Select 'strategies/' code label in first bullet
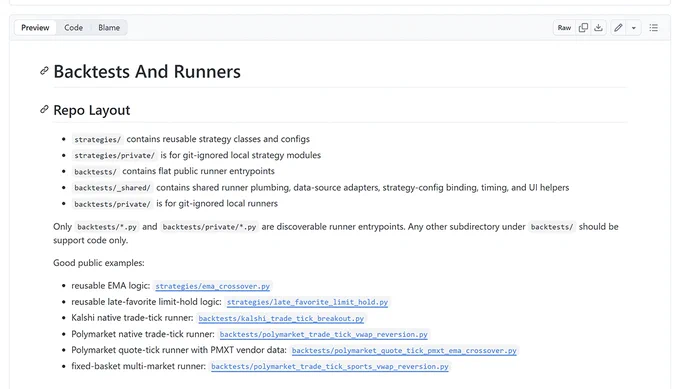Image resolution: width=680 pixels, height=389 pixels. click(x=98, y=140)
